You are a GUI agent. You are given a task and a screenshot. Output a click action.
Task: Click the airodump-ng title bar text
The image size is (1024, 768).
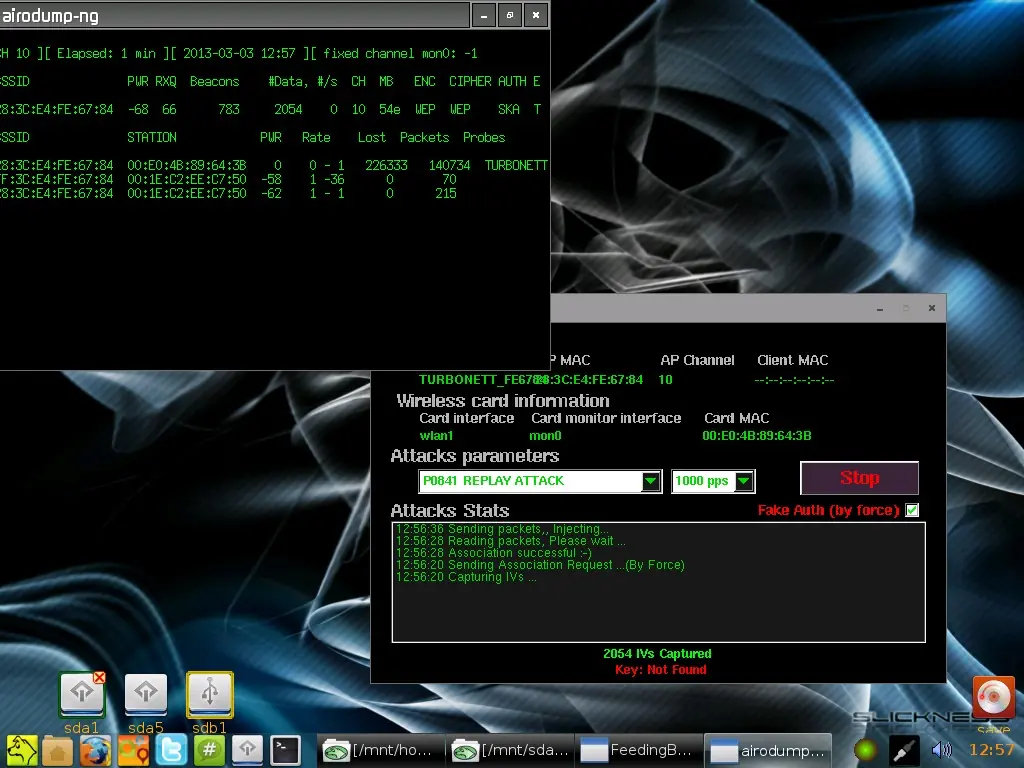click(x=50, y=16)
